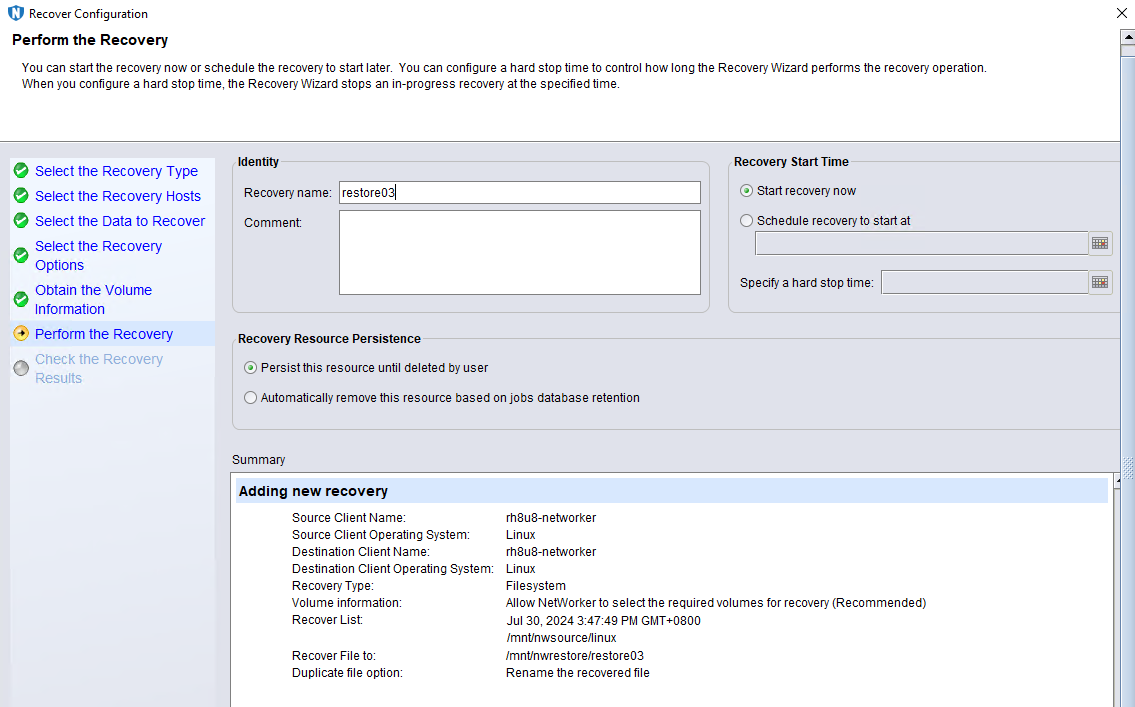The width and height of the screenshot is (1135, 707).
Task: Click the Destination Client Name value rh8u8-networker
Action: pyautogui.click(x=551, y=551)
